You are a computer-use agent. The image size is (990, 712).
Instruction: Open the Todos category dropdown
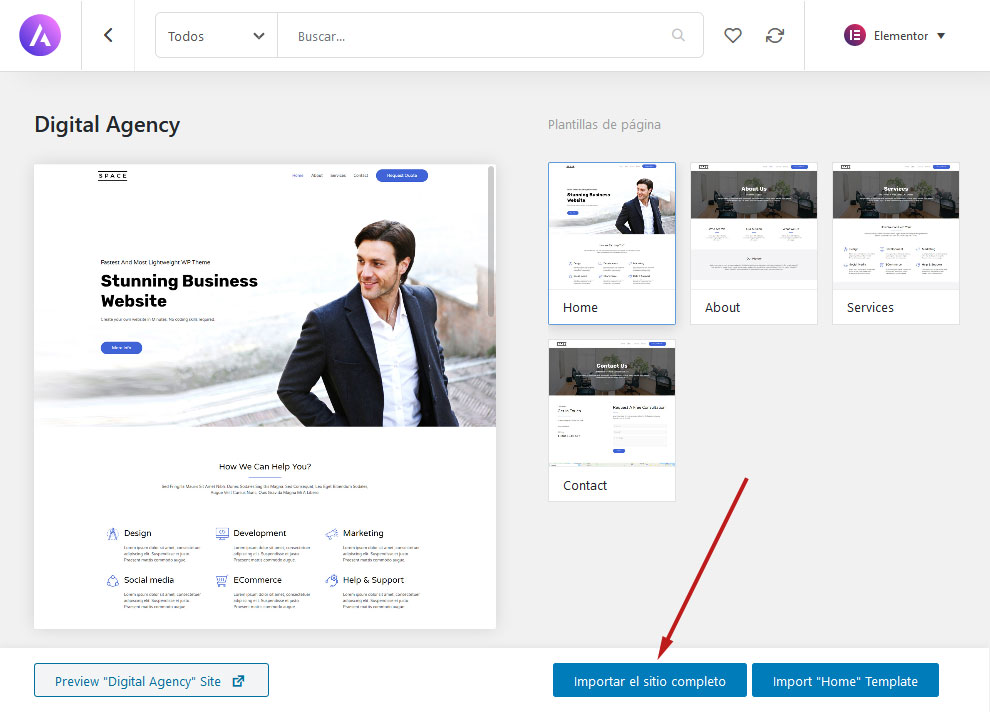point(216,36)
